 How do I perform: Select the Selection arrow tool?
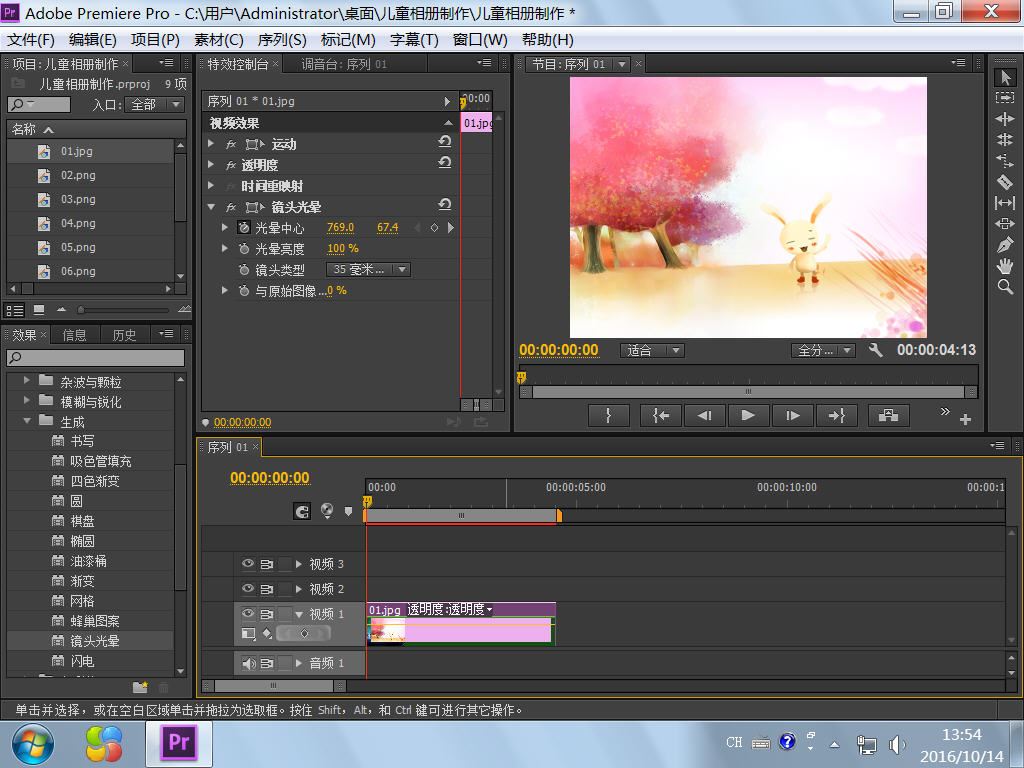click(1005, 77)
